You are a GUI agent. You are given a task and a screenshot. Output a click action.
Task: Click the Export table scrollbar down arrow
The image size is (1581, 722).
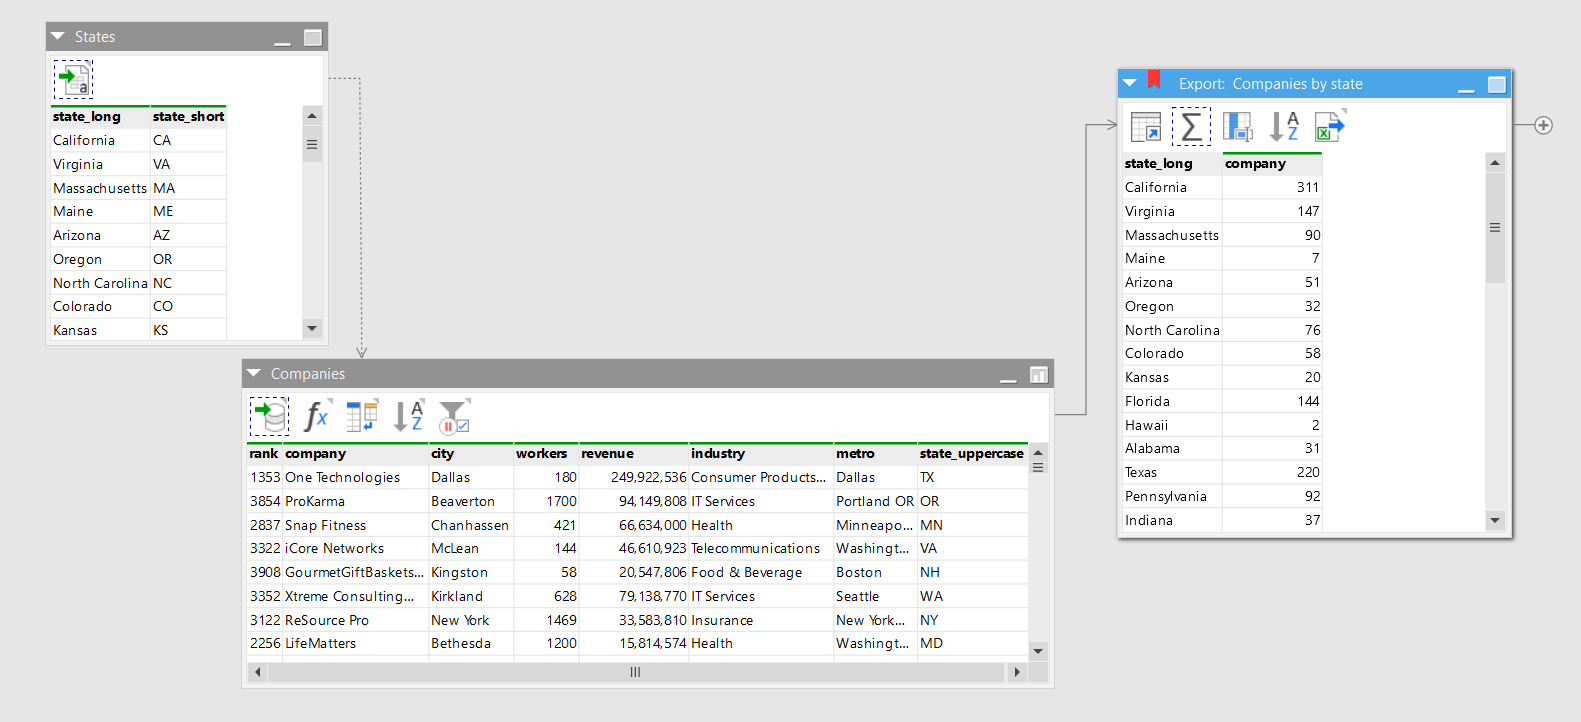(x=1495, y=520)
